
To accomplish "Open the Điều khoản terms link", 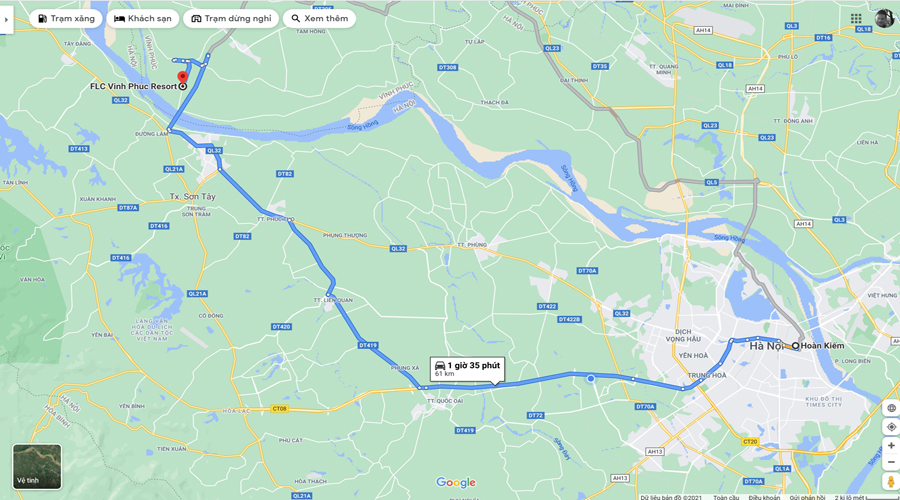I will (764, 497).
